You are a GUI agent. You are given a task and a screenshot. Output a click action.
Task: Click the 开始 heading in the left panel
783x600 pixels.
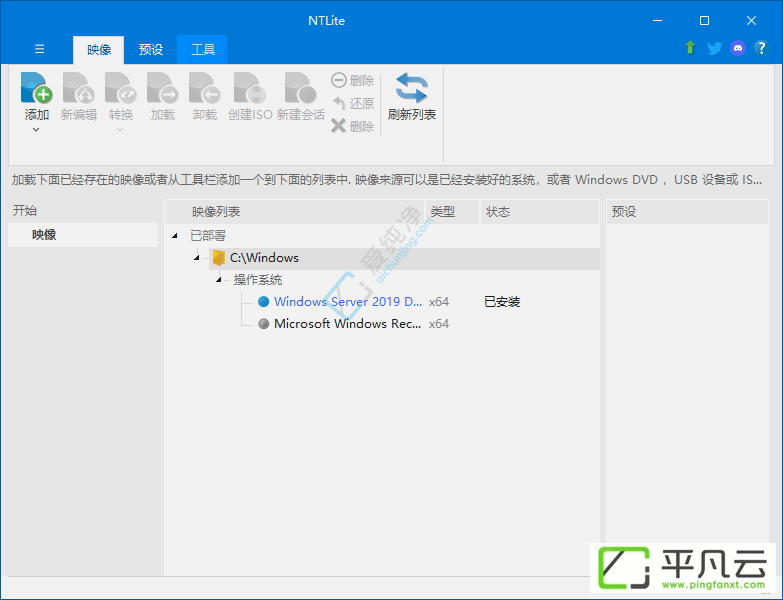pos(25,211)
